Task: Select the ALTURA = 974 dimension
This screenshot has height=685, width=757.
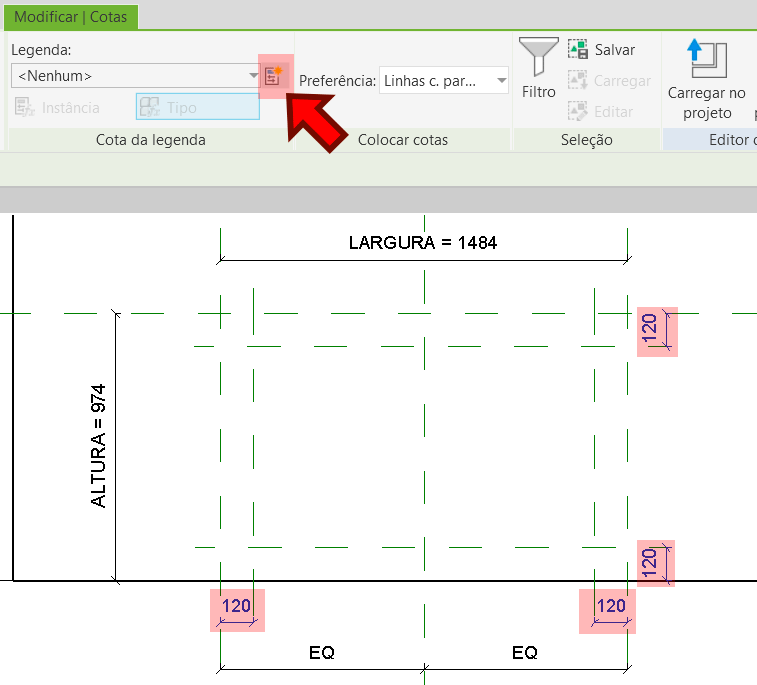Action: point(99,445)
